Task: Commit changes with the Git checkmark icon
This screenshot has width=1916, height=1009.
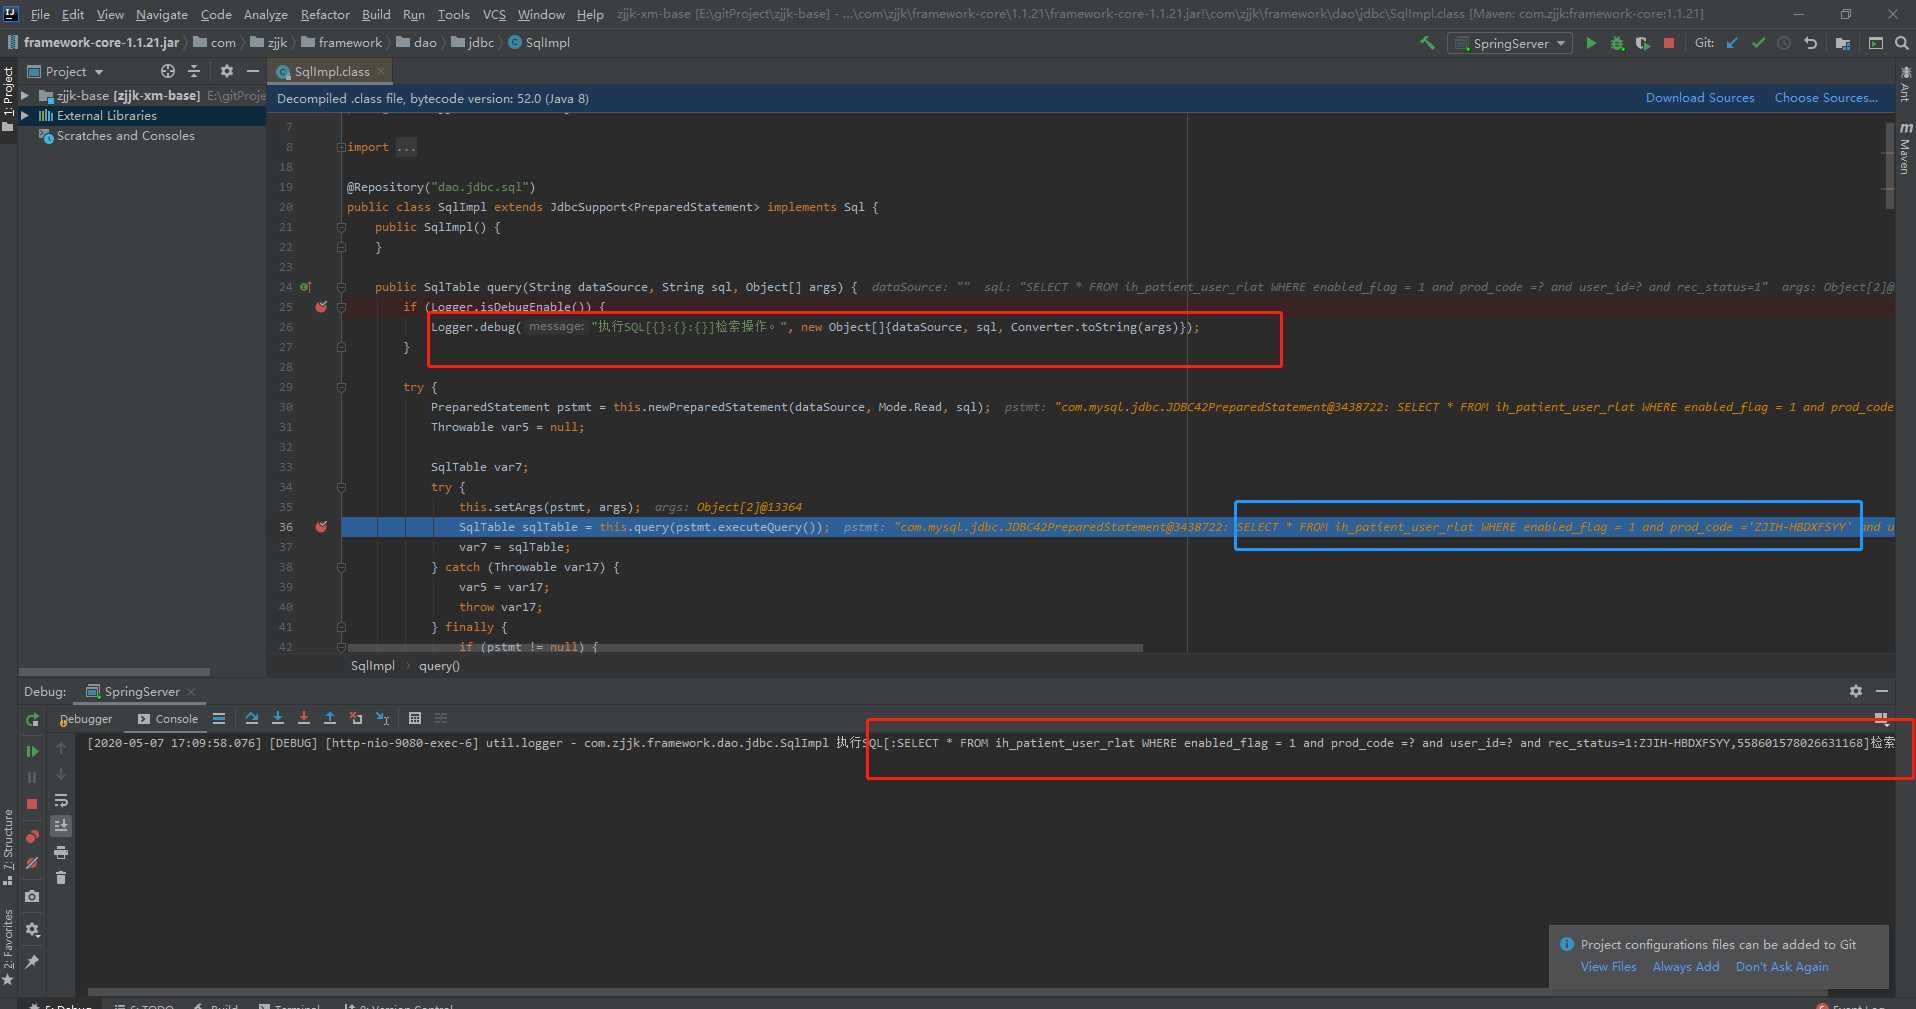Action: click(x=1758, y=43)
